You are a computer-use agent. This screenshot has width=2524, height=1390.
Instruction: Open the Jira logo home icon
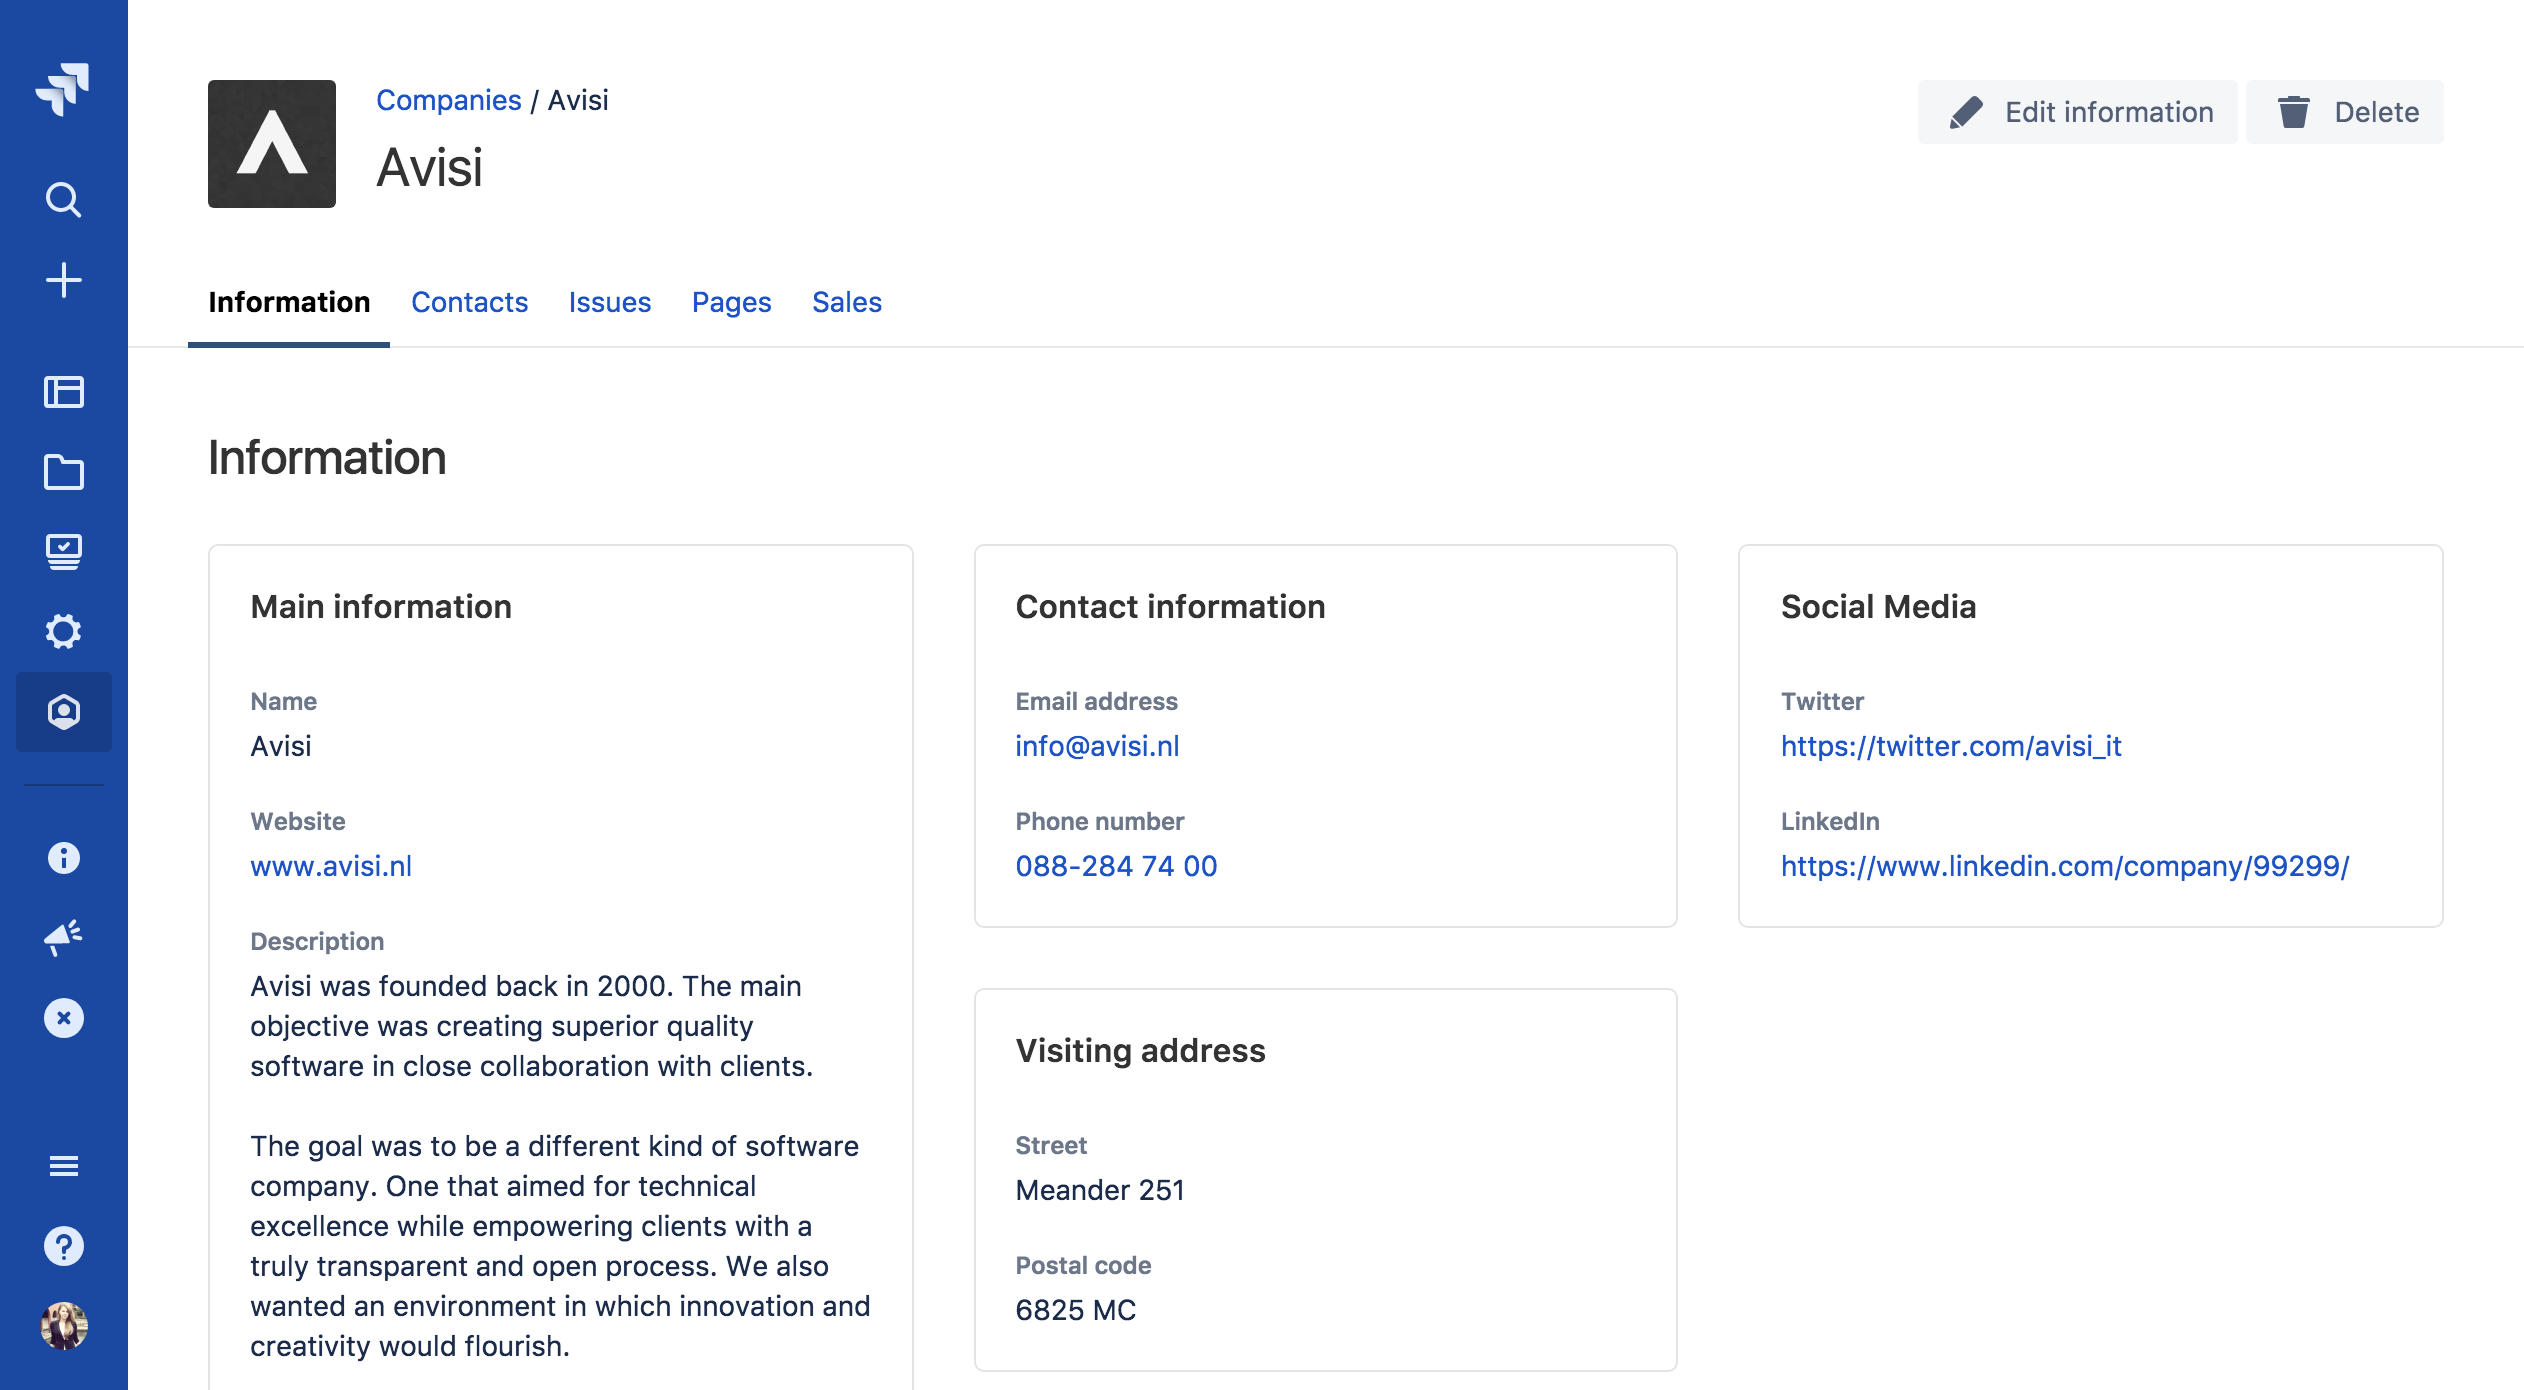point(63,89)
